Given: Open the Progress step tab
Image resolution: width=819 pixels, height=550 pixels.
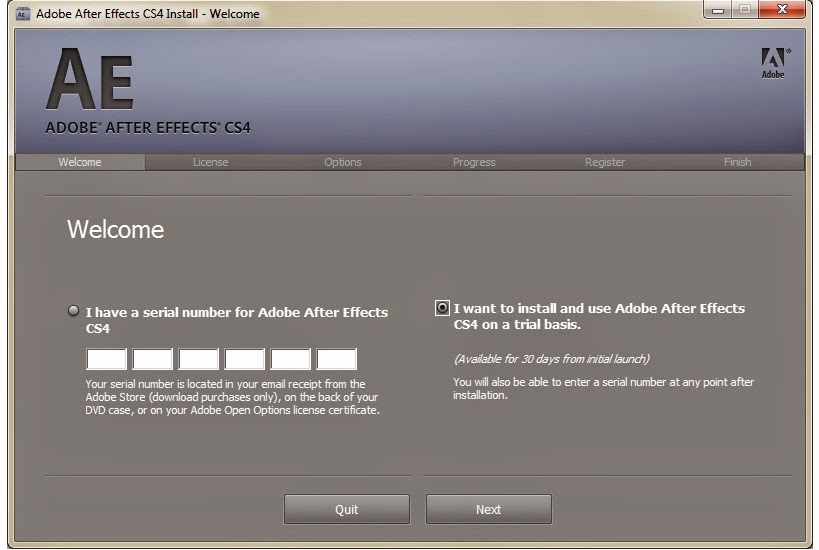Looking at the screenshot, I should 474,162.
